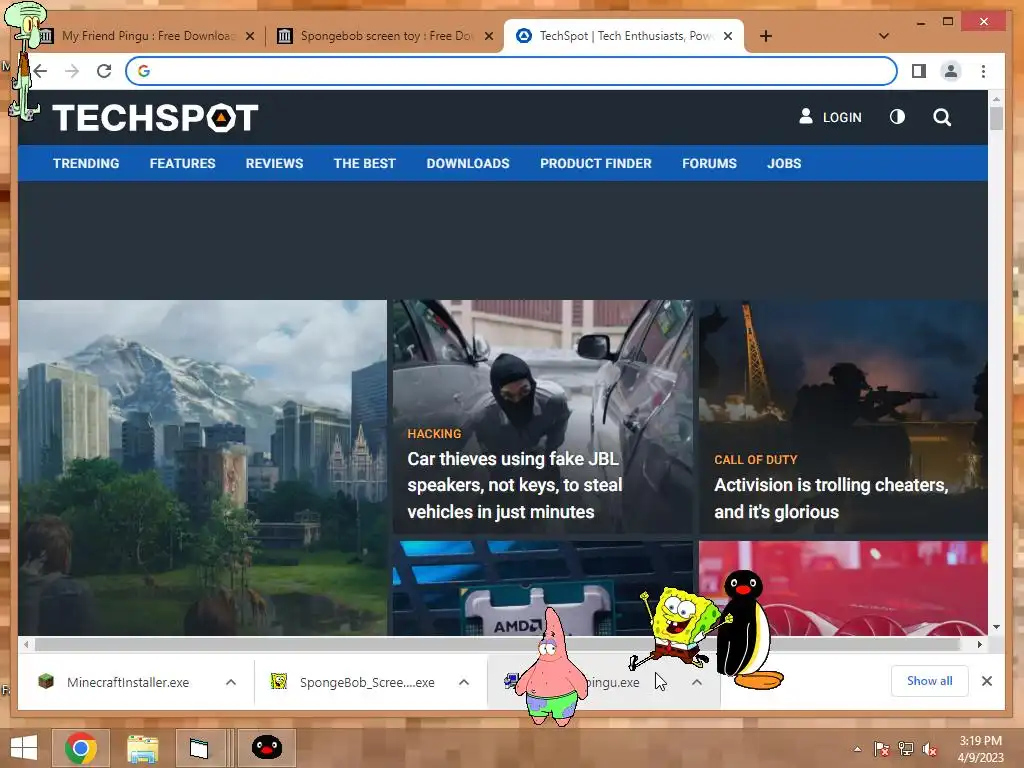Viewport: 1024px width, 768px height.
Task: Open the tab search dropdown
Action: click(x=884, y=36)
